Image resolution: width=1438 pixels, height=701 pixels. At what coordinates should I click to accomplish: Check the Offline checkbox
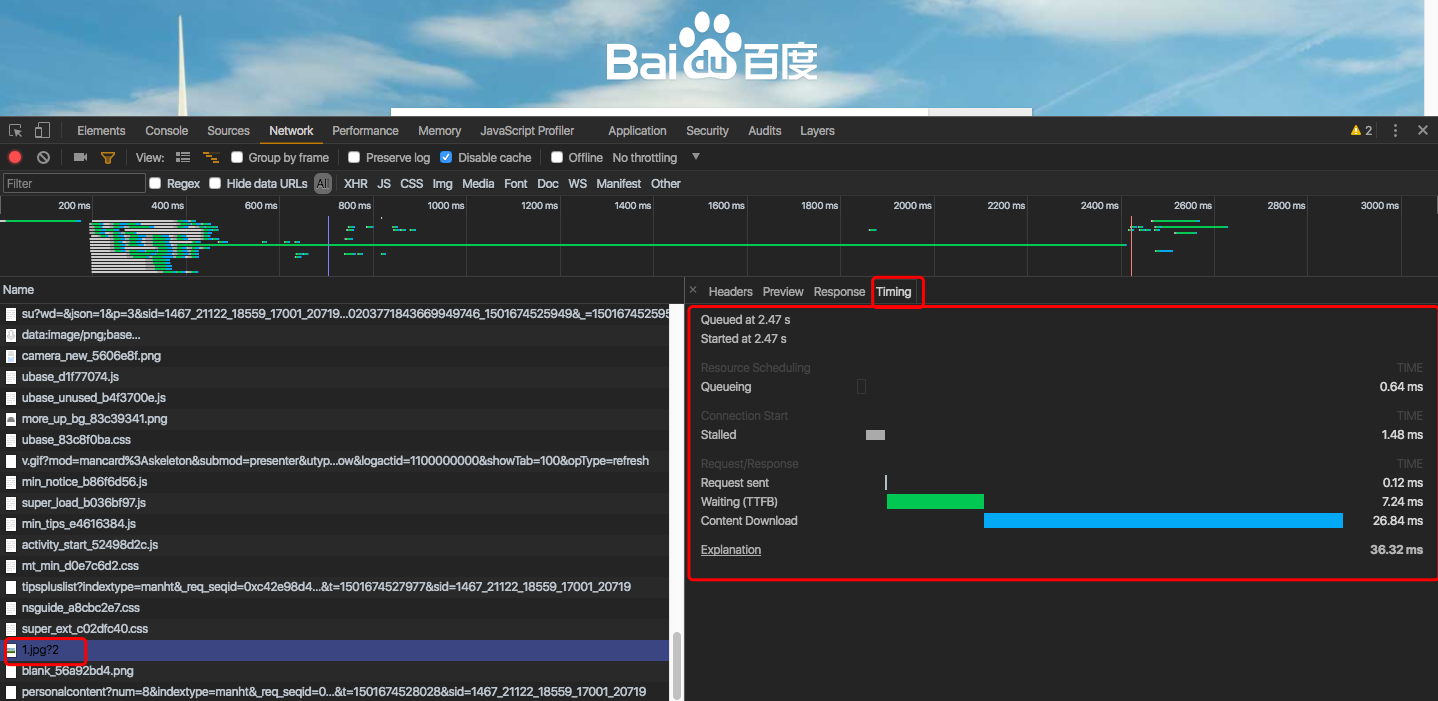[557, 157]
